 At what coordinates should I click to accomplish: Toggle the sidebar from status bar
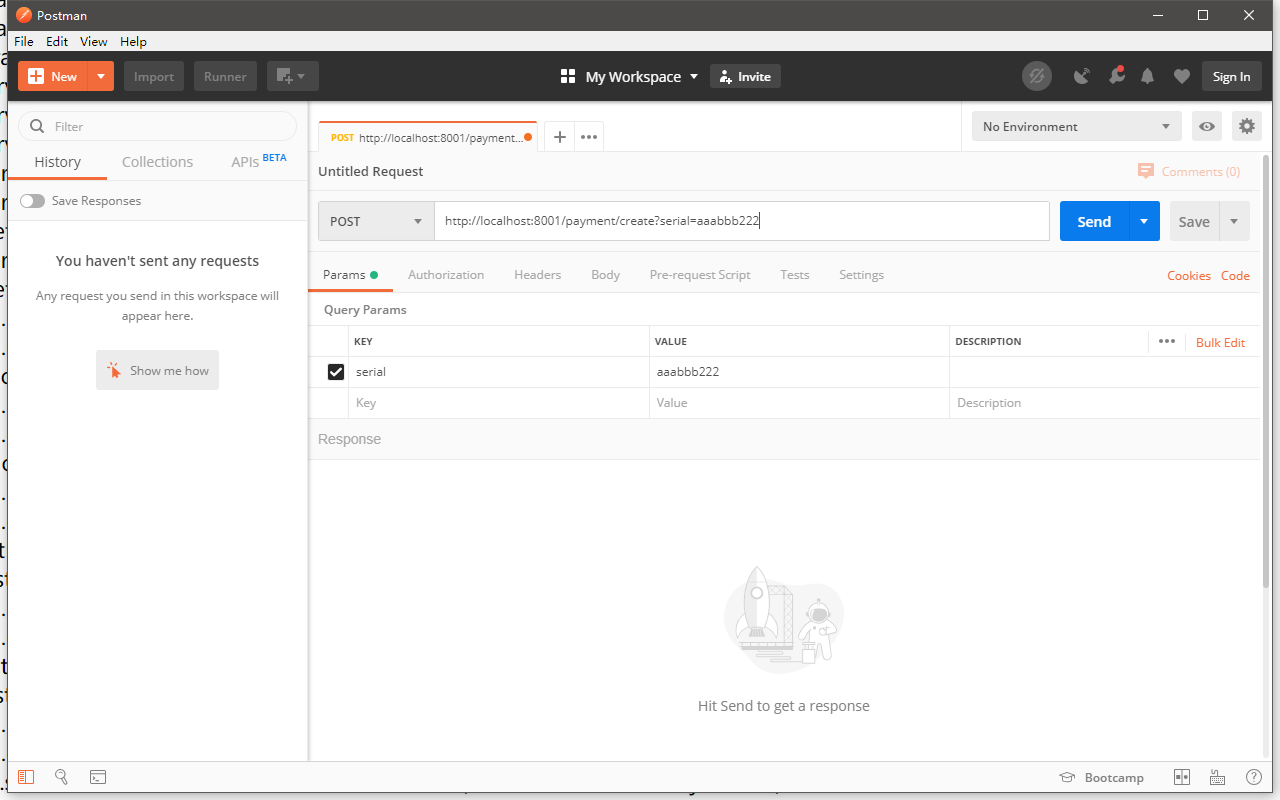pos(26,777)
